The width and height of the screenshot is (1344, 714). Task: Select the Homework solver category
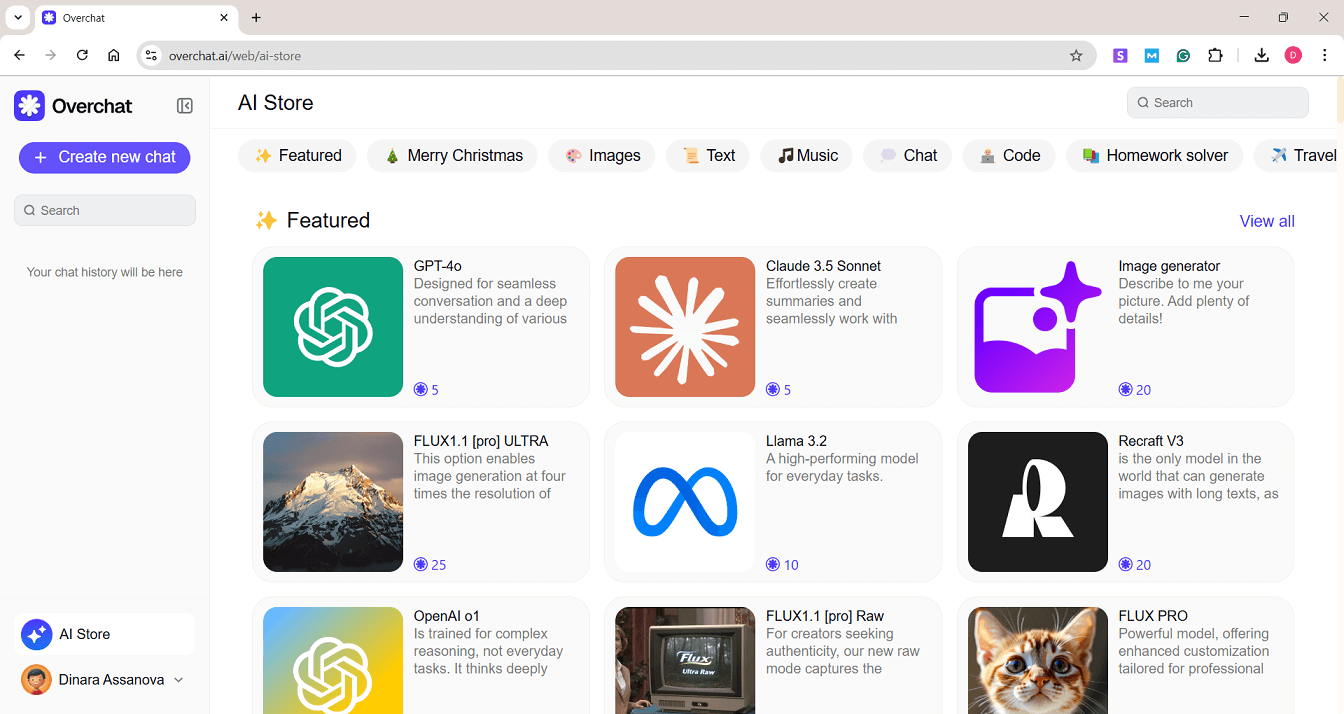[x=1154, y=155]
